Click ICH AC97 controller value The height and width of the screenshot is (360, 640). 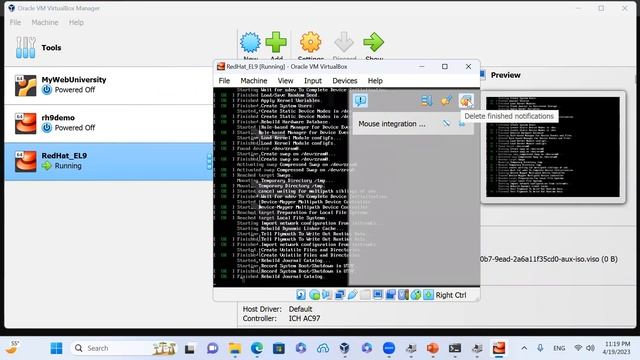point(304,318)
